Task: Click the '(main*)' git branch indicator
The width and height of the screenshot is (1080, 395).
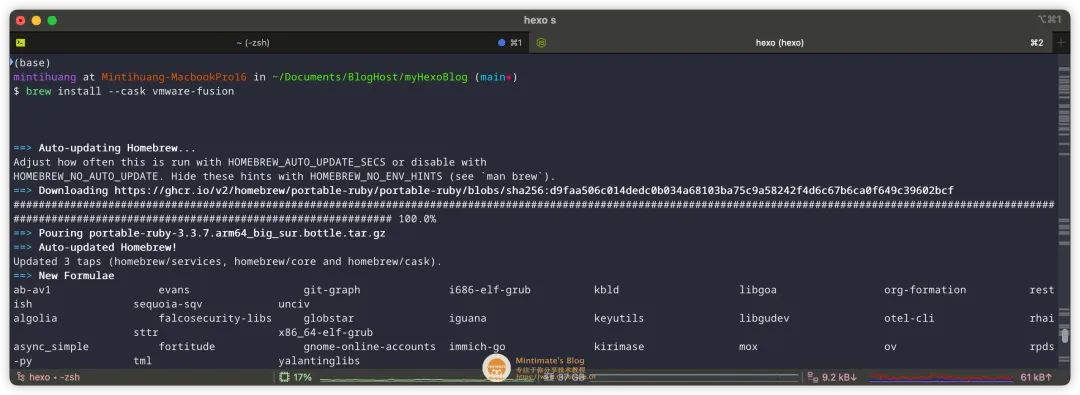Action: click(x=496, y=77)
